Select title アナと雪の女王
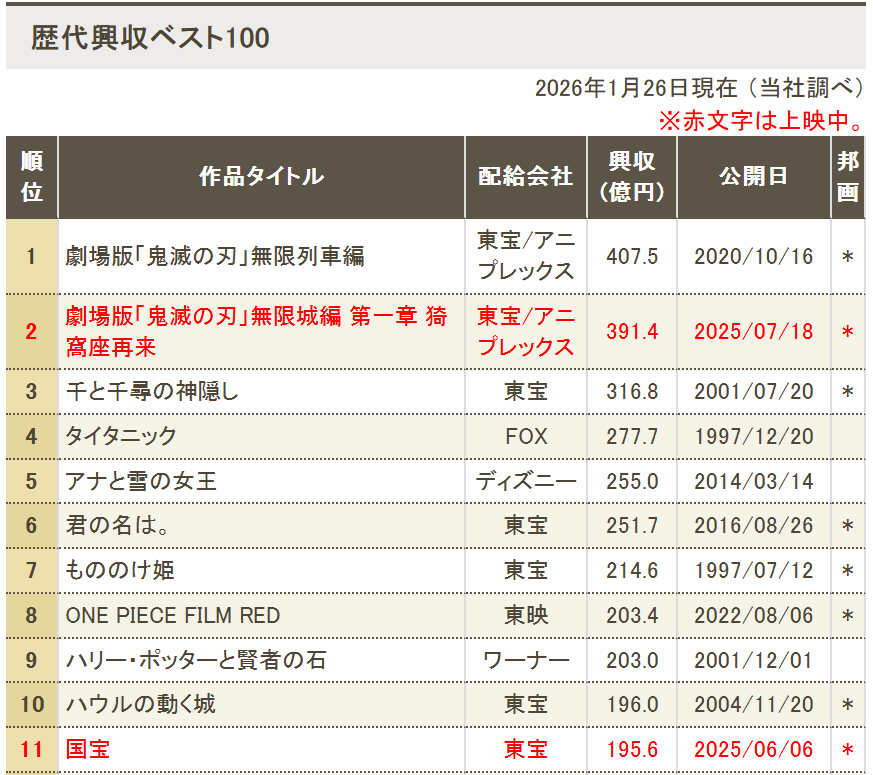 141,481
